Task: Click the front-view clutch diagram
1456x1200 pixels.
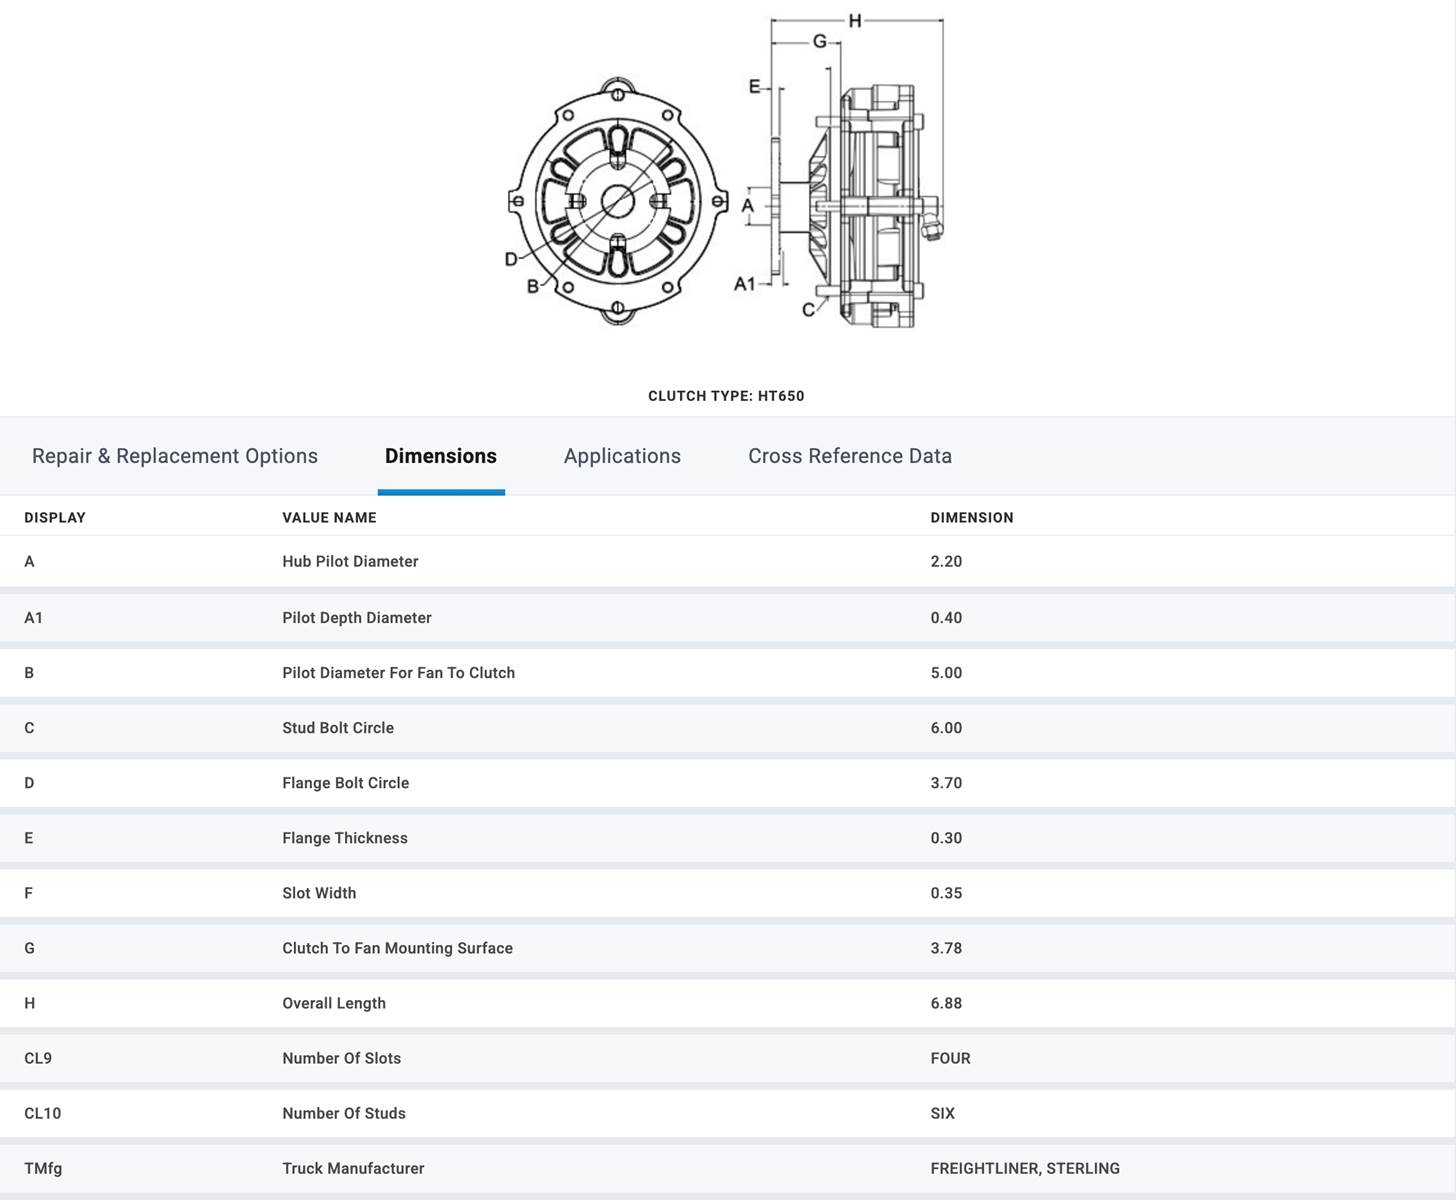Action: tap(617, 201)
